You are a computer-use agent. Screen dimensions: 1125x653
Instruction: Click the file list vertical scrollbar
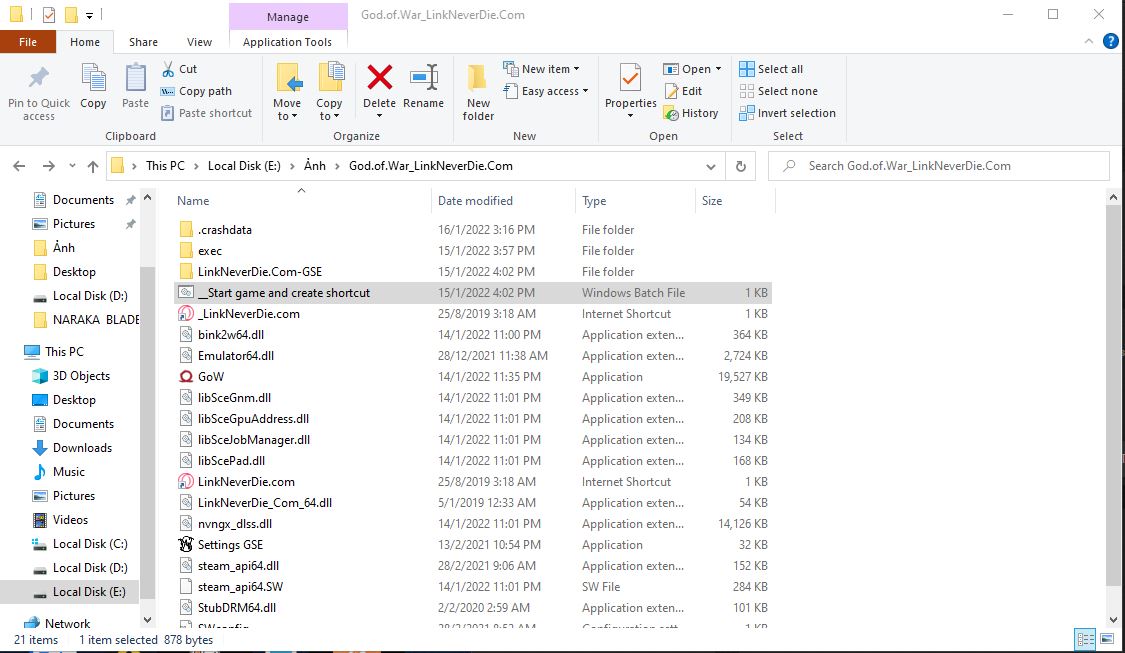1115,400
